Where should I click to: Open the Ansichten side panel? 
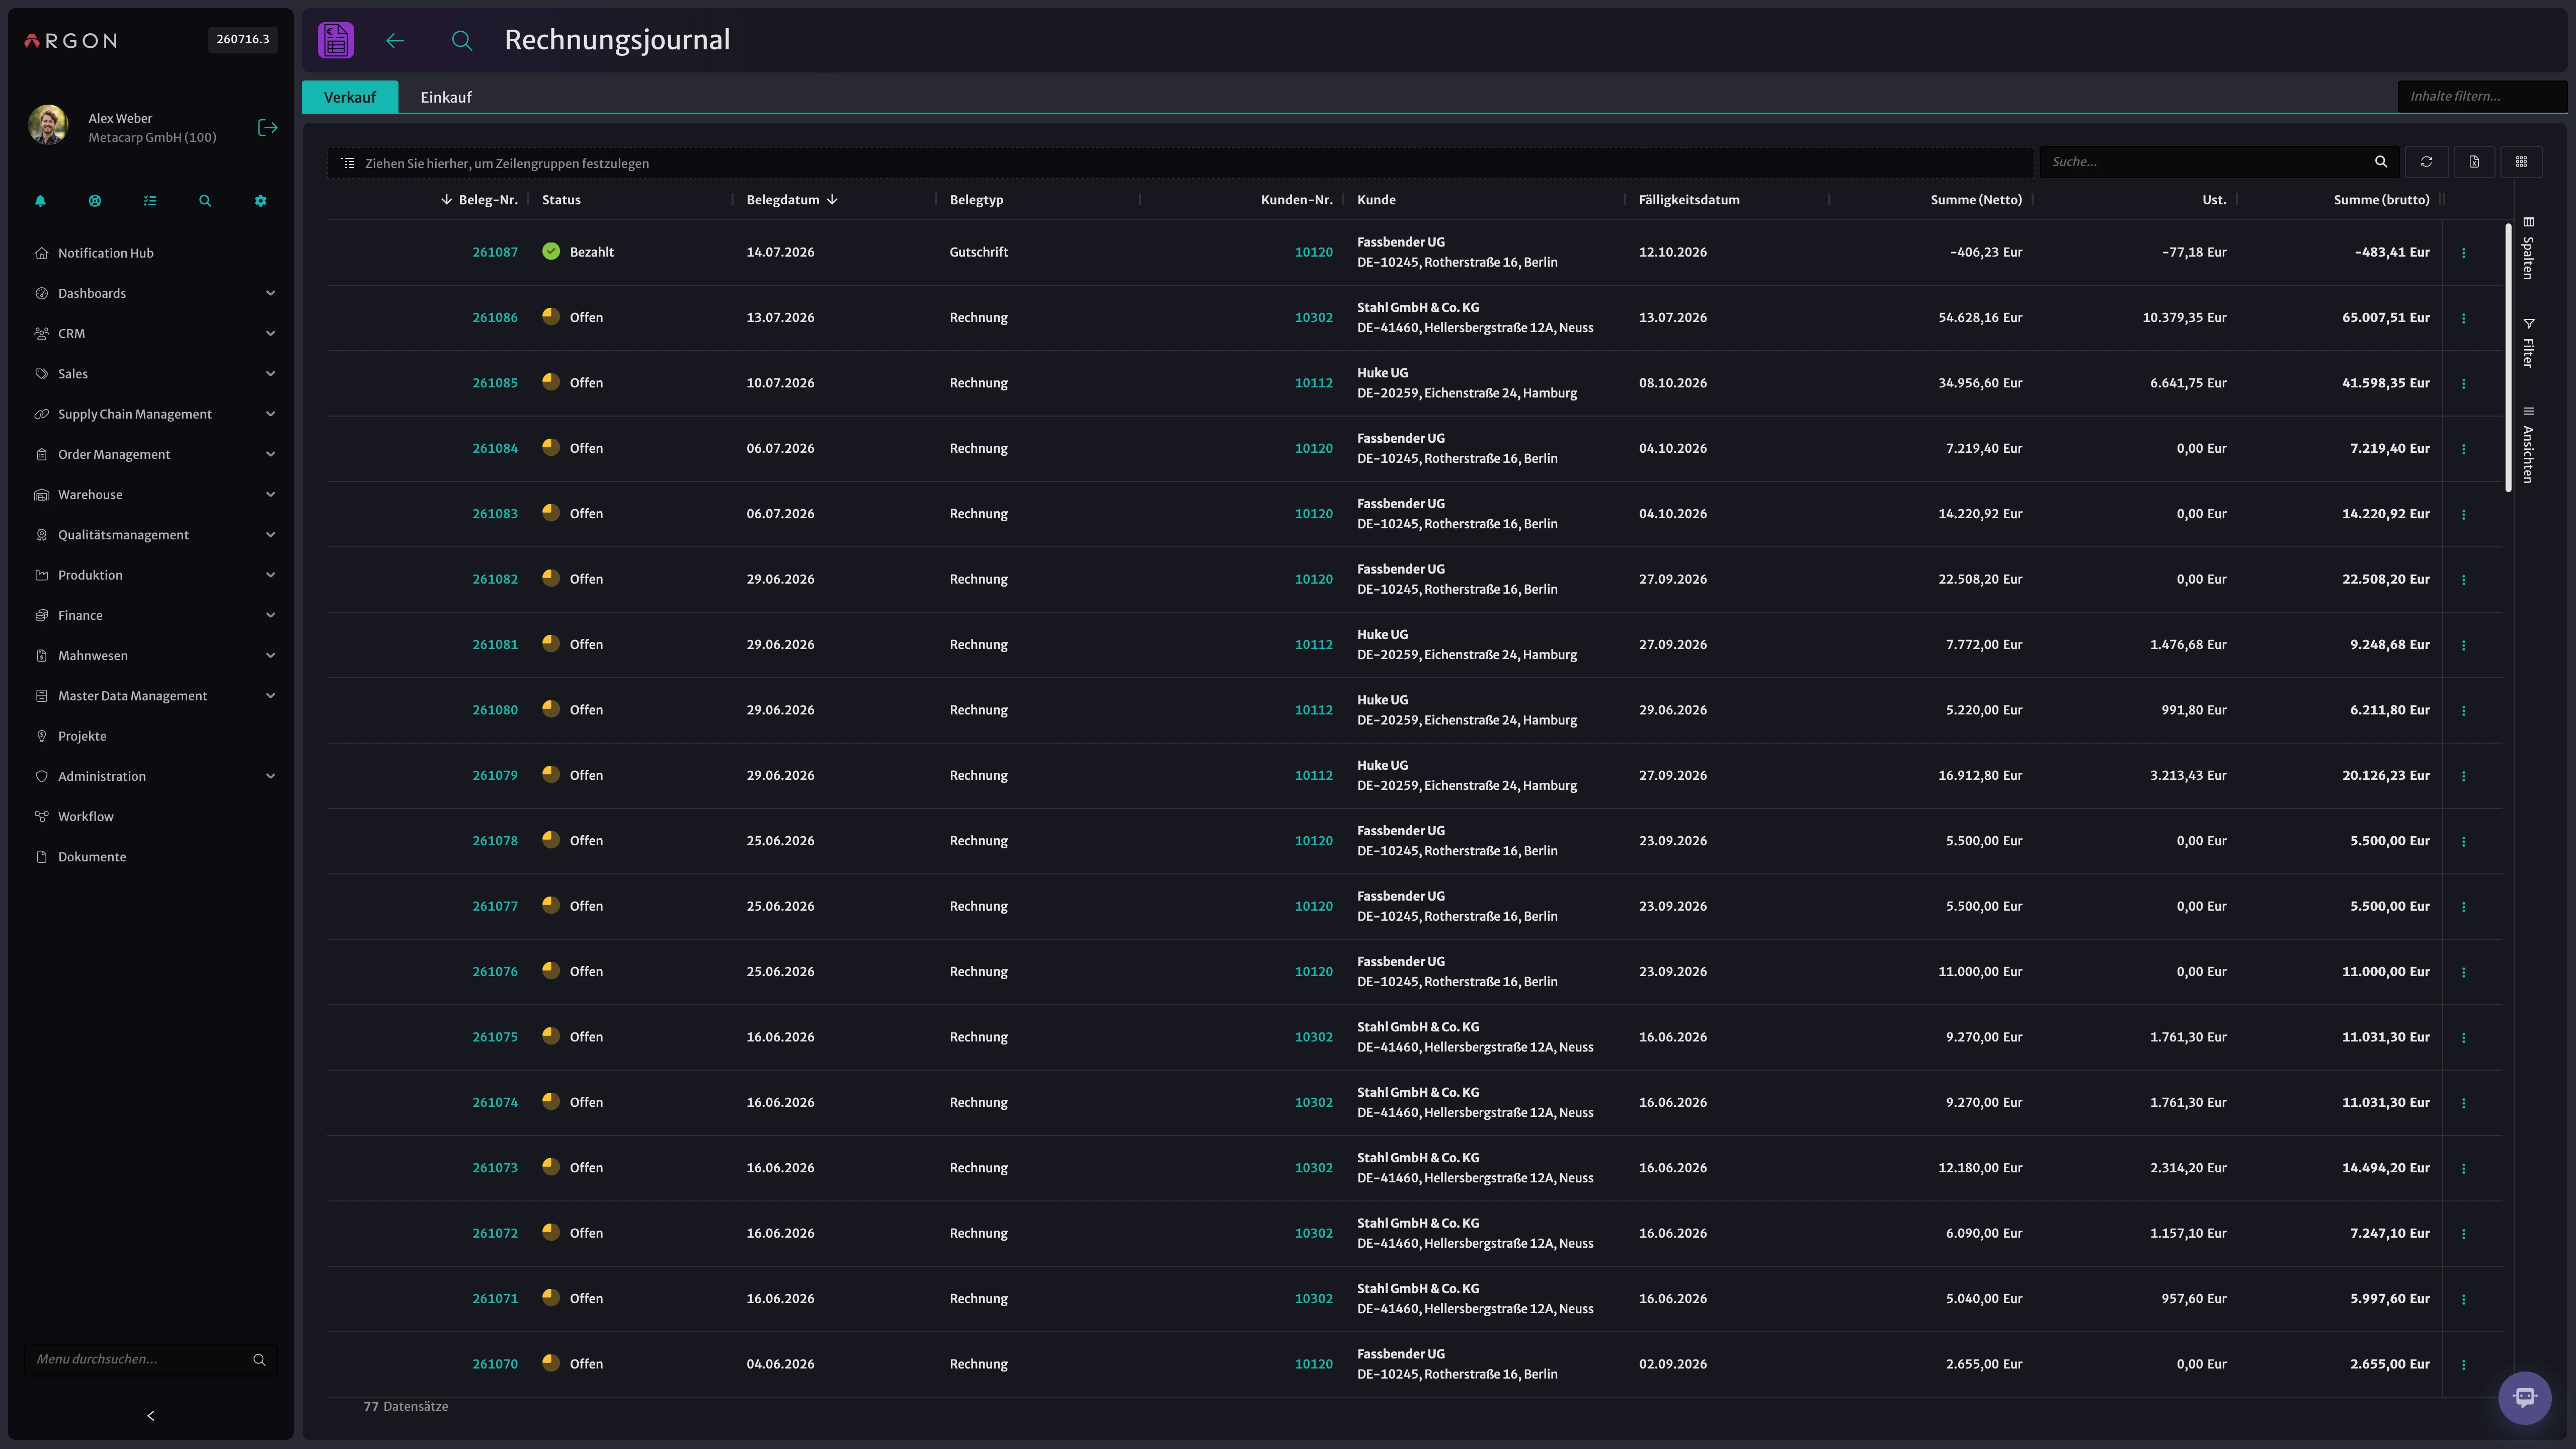tap(2528, 445)
